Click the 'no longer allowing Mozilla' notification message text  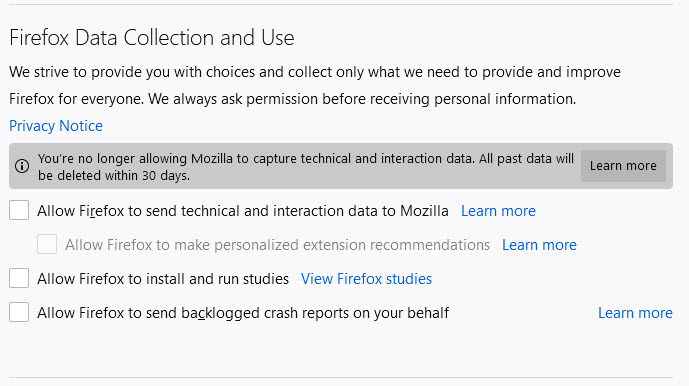pyautogui.click(x=306, y=158)
